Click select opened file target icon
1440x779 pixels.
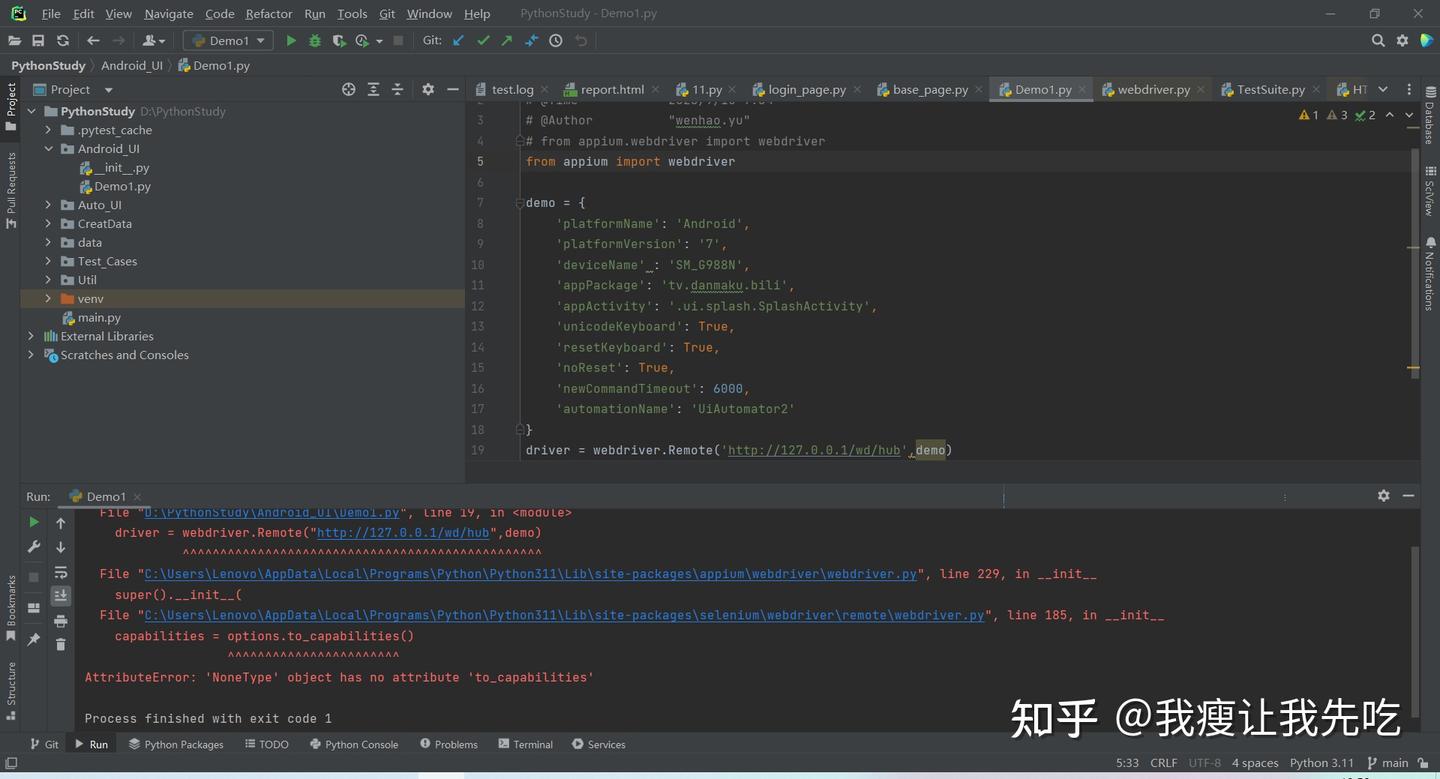coord(348,89)
